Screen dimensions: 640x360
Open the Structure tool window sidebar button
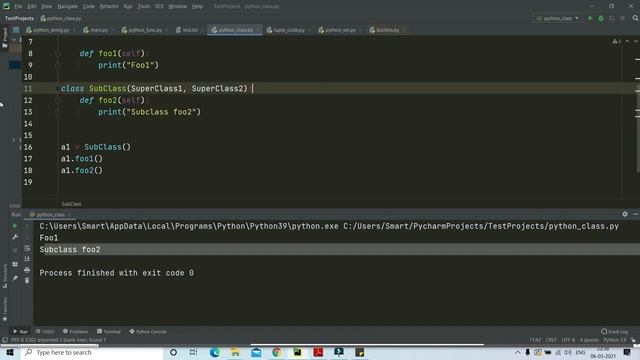pyautogui.click(x=4, y=276)
